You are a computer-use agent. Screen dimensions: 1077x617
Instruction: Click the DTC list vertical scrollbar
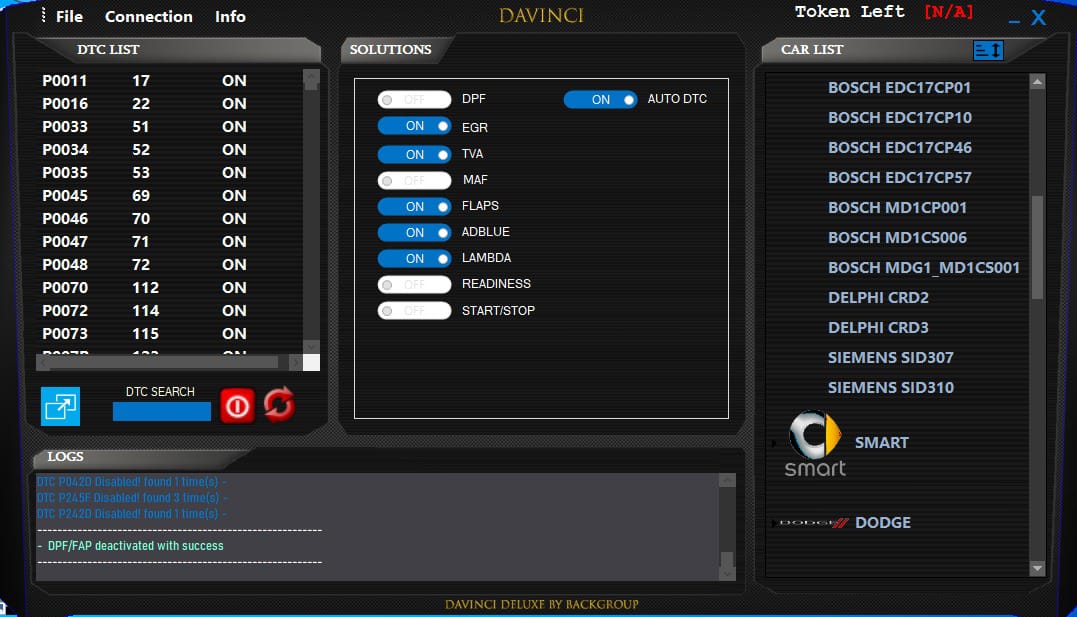[311, 211]
